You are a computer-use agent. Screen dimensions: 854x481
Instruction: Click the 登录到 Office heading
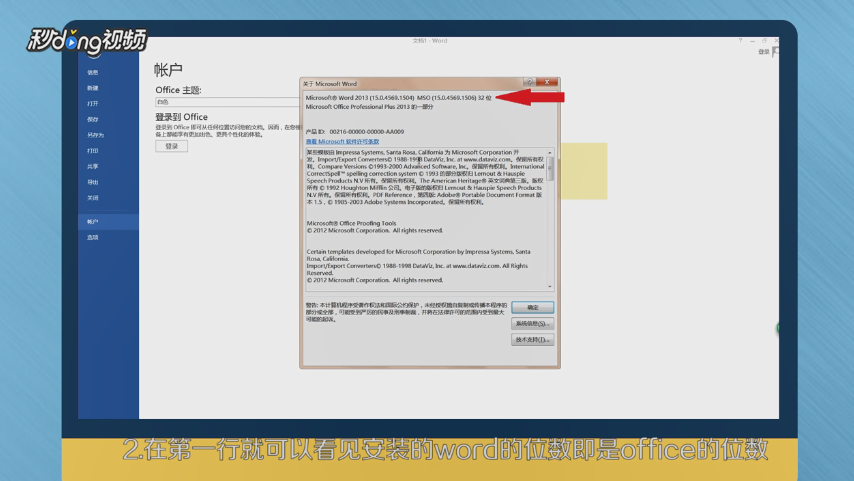[181, 117]
